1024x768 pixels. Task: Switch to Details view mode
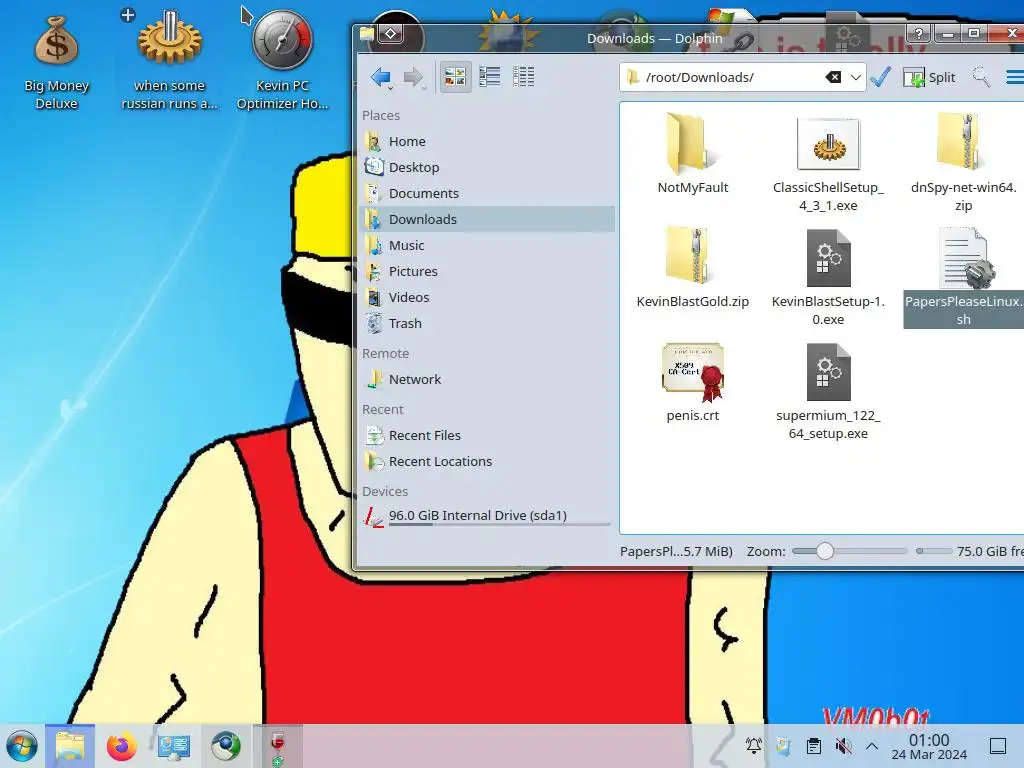point(523,77)
